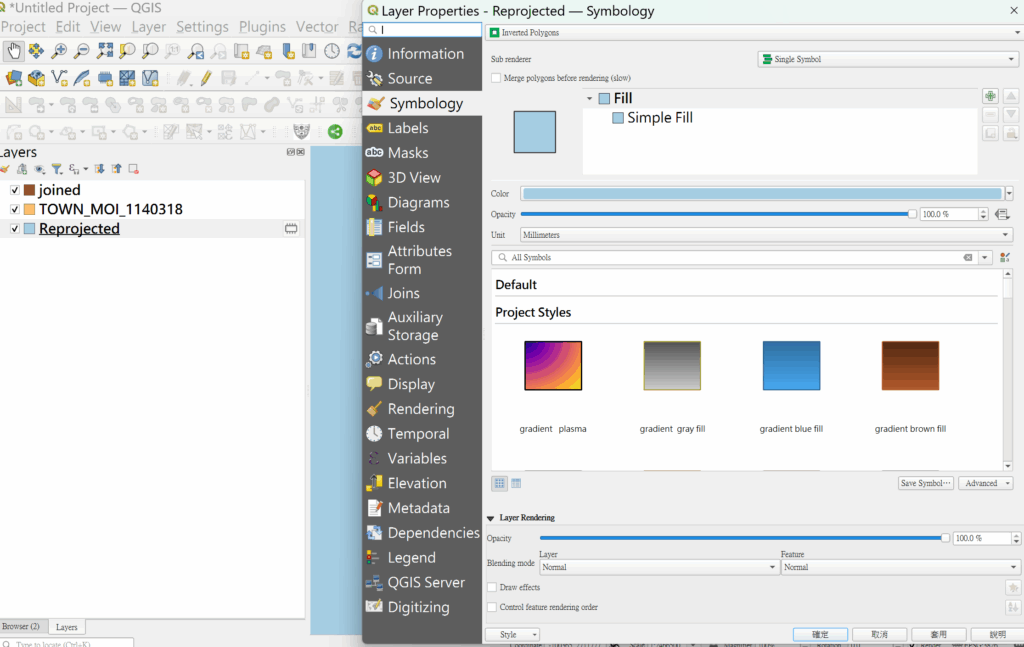
Task: Open the Plugins menu
Action: (262, 27)
